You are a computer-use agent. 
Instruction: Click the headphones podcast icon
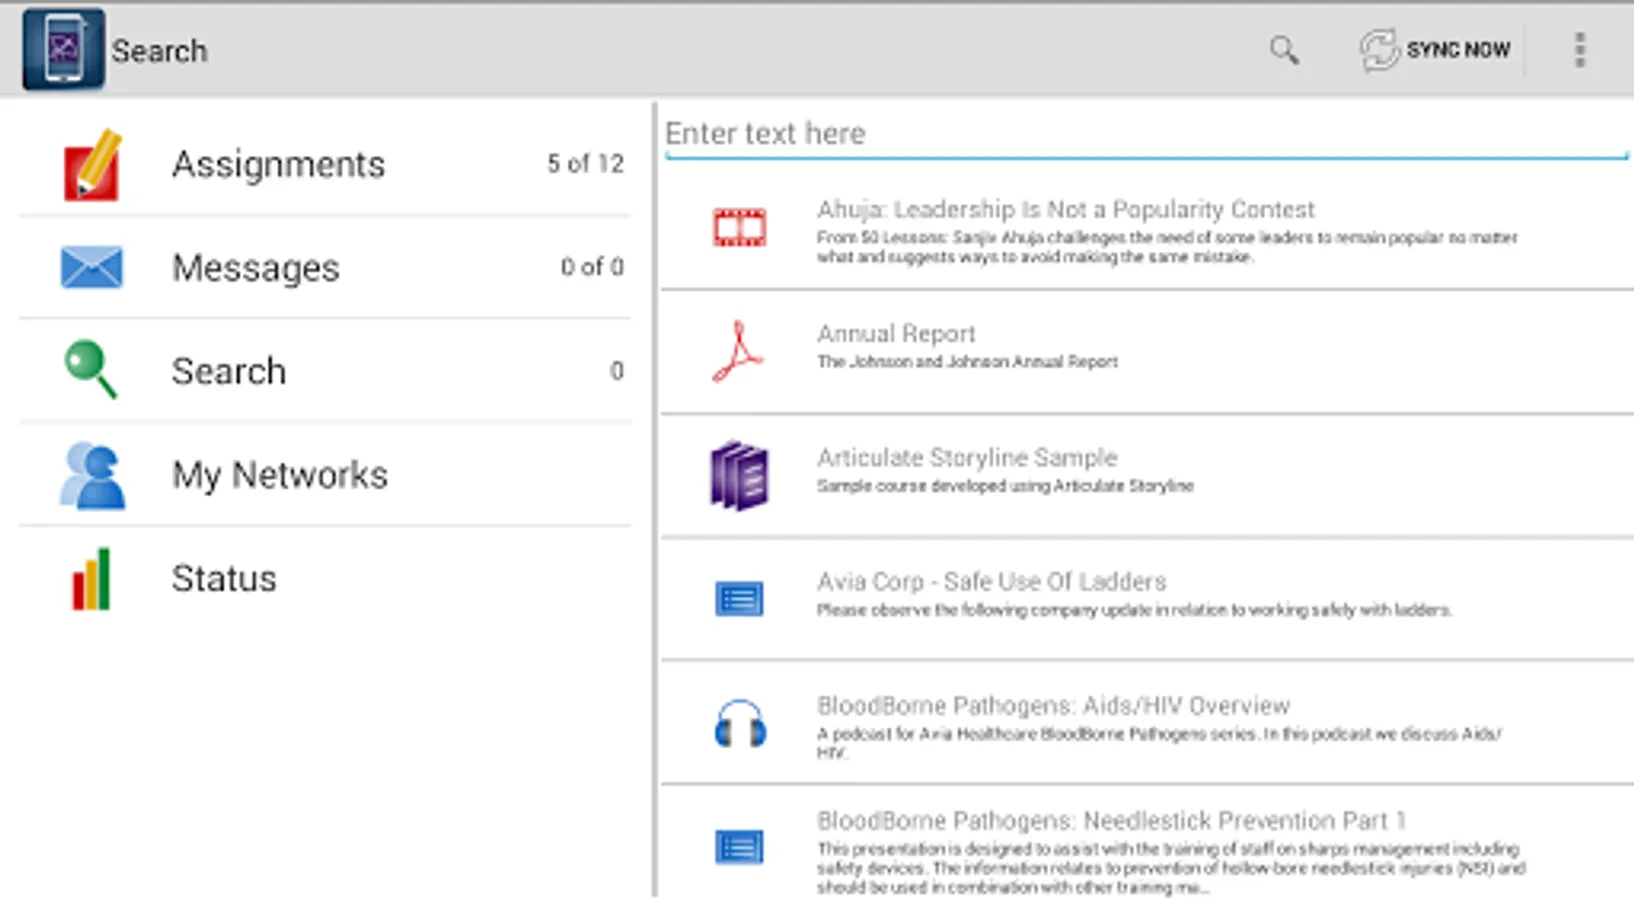point(740,724)
